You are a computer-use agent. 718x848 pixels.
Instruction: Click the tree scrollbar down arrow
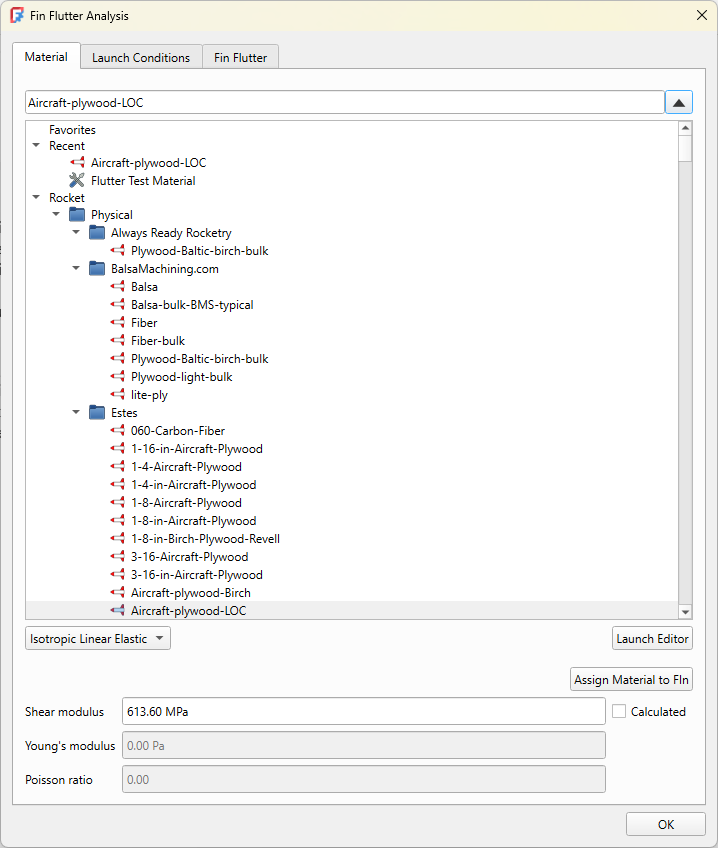(685, 612)
